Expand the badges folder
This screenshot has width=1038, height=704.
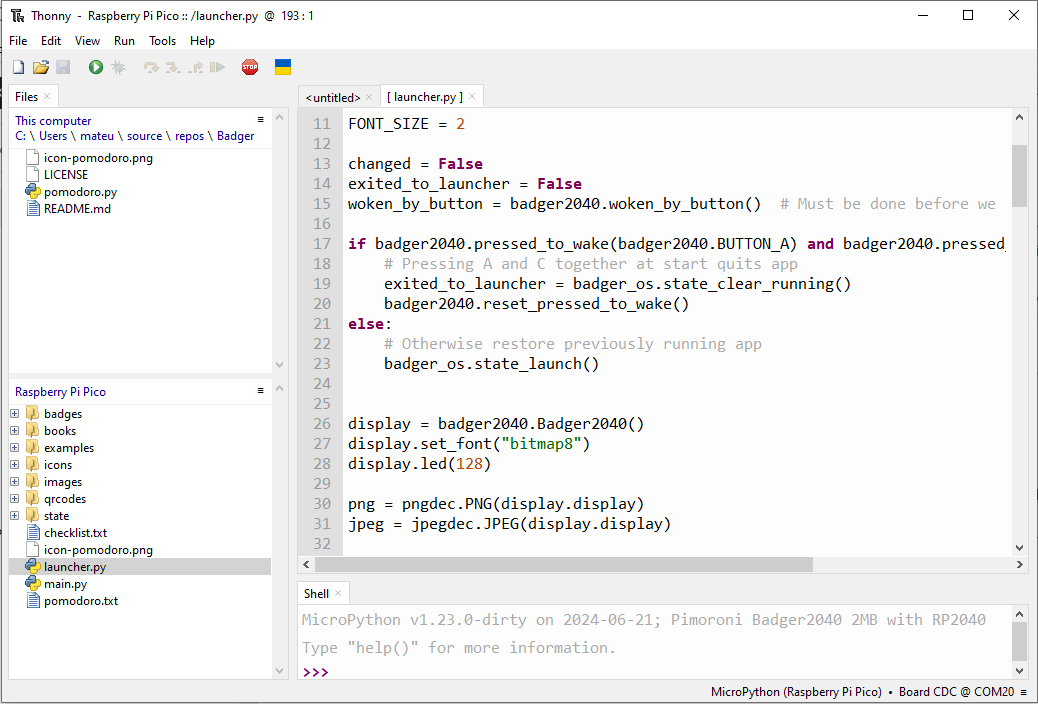pos(15,414)
